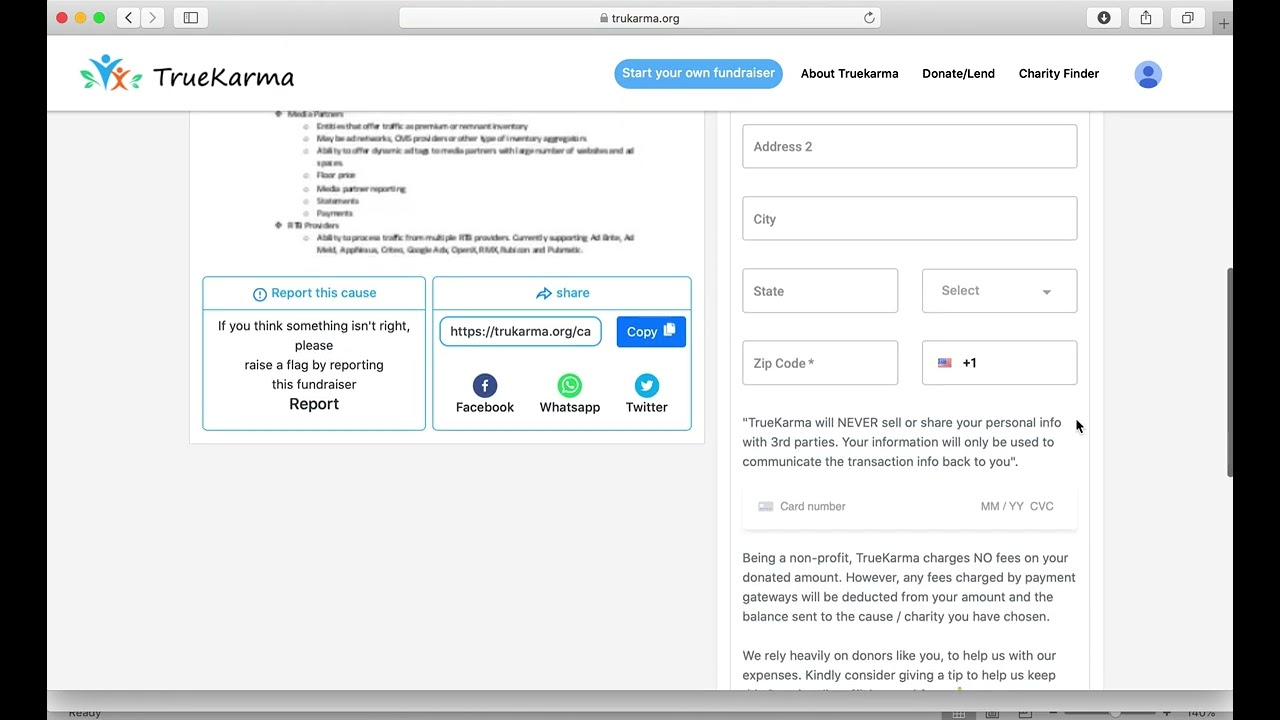Click the info icon beside Report this cause

[x=260, y=294]
